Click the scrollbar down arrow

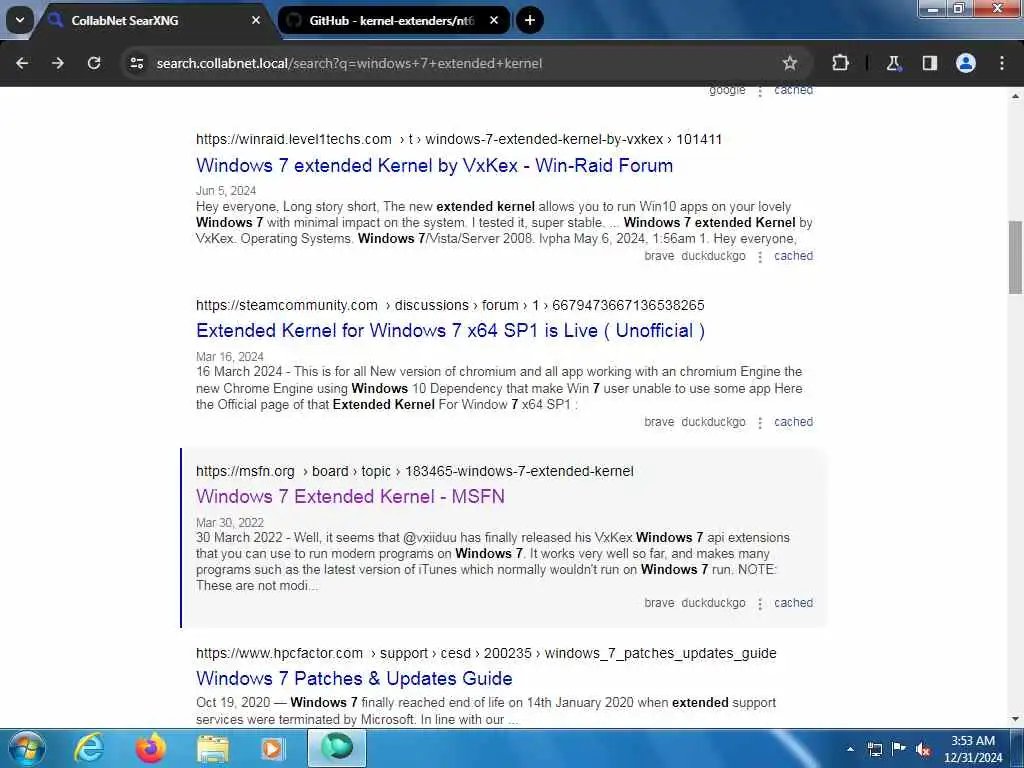pyautogui.click(x=1016, y=720)
